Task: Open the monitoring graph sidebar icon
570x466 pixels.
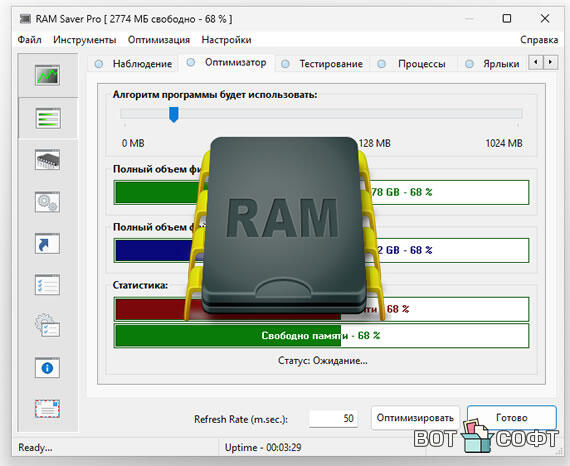Action: coord(47,75)
